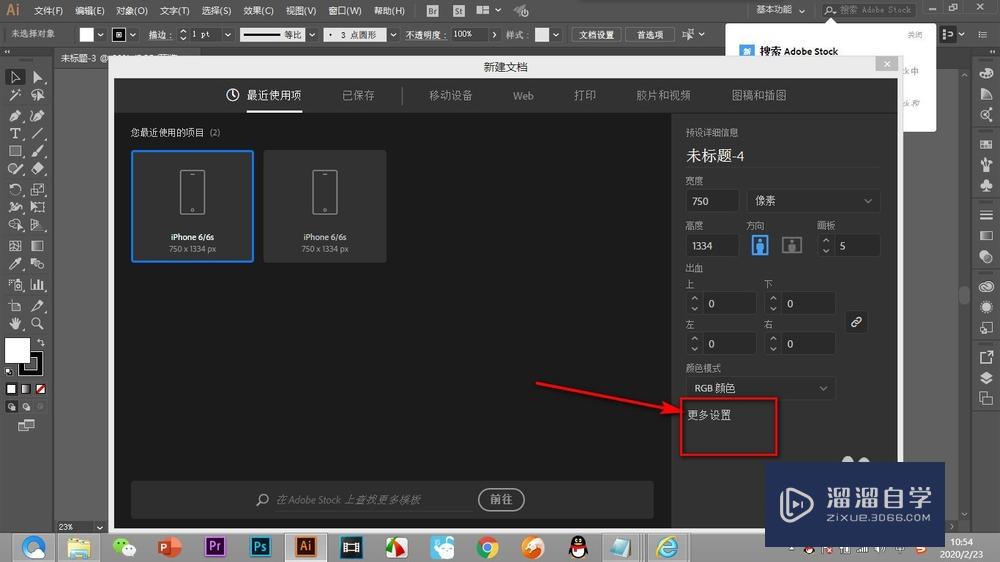Select the Eraser tool
This screenshot has height=562, width=1000.
tap(38, 169)
